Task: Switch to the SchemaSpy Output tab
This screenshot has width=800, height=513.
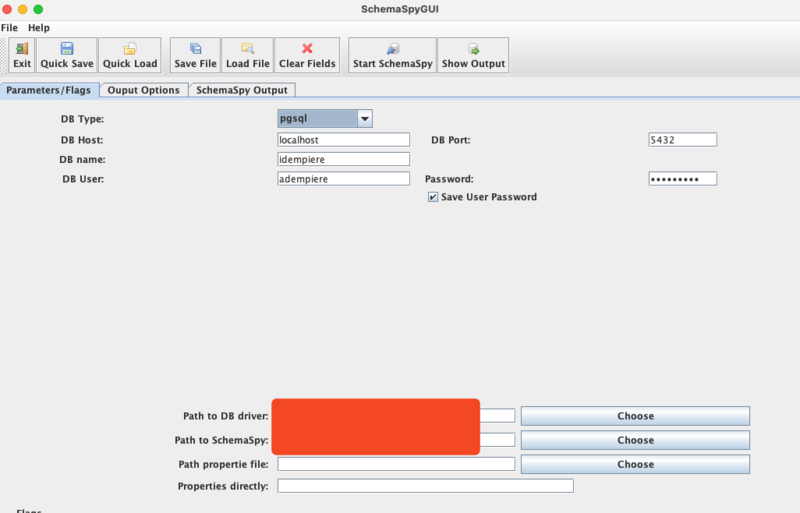Action: tap(241, 90)
